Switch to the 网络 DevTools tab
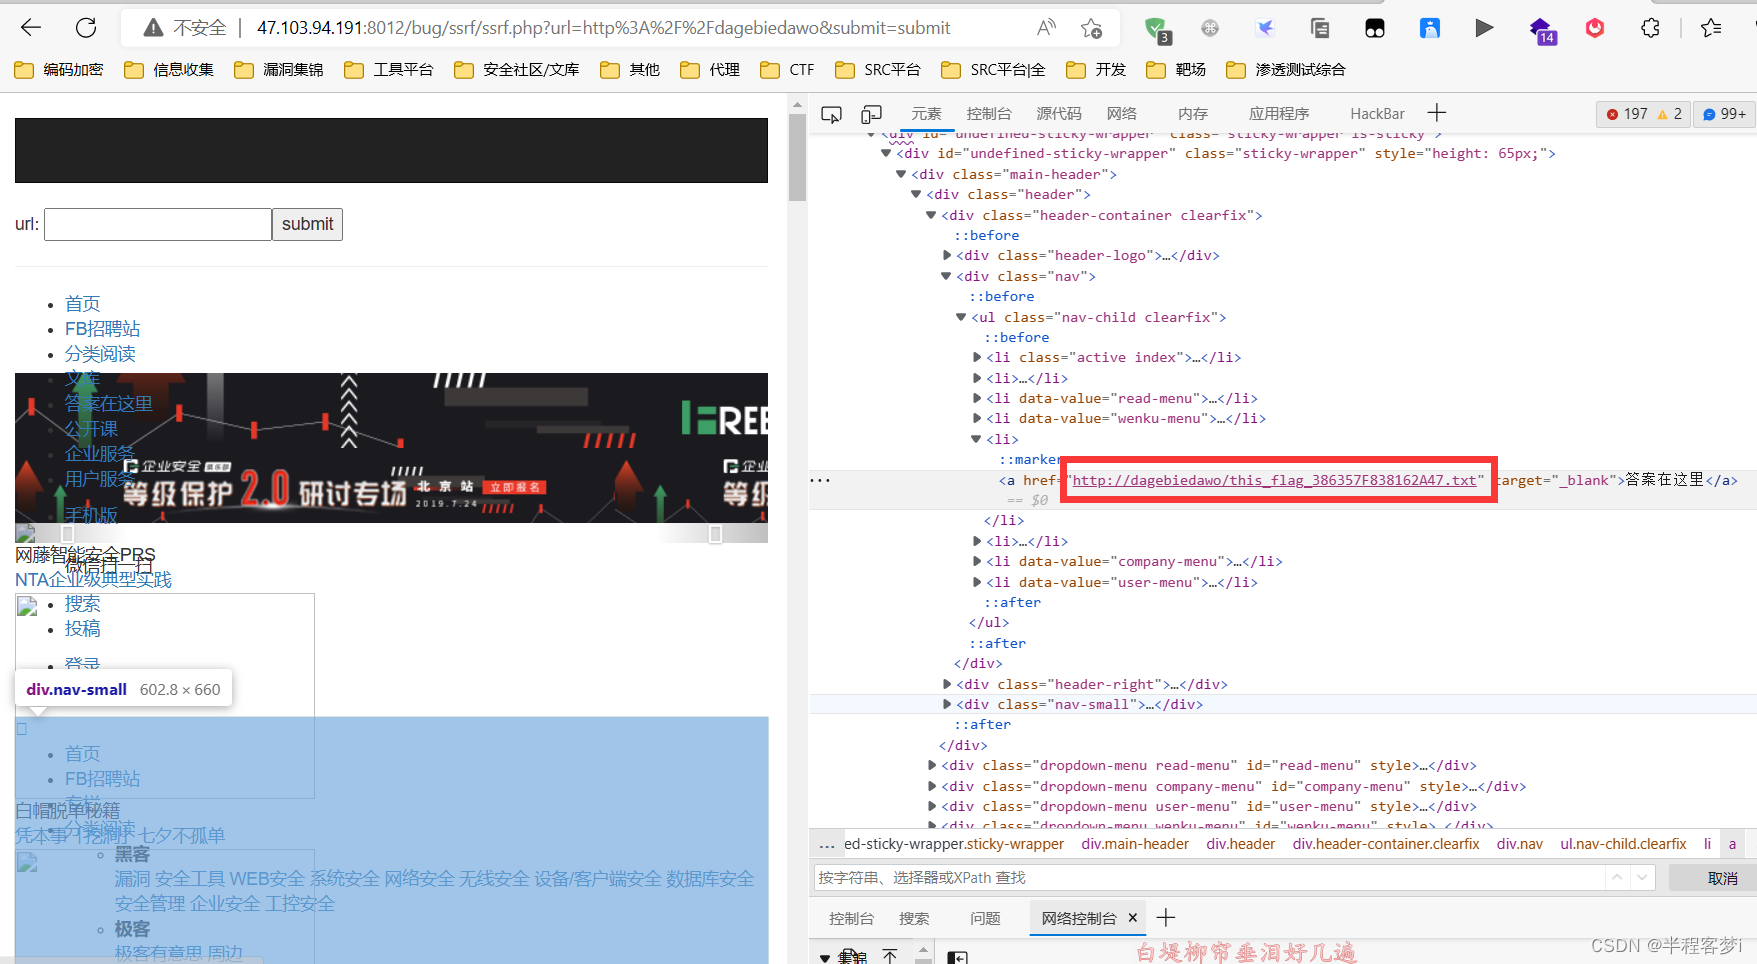The width and height of the screenshot is (1757, 964). tap(1122, 114)
